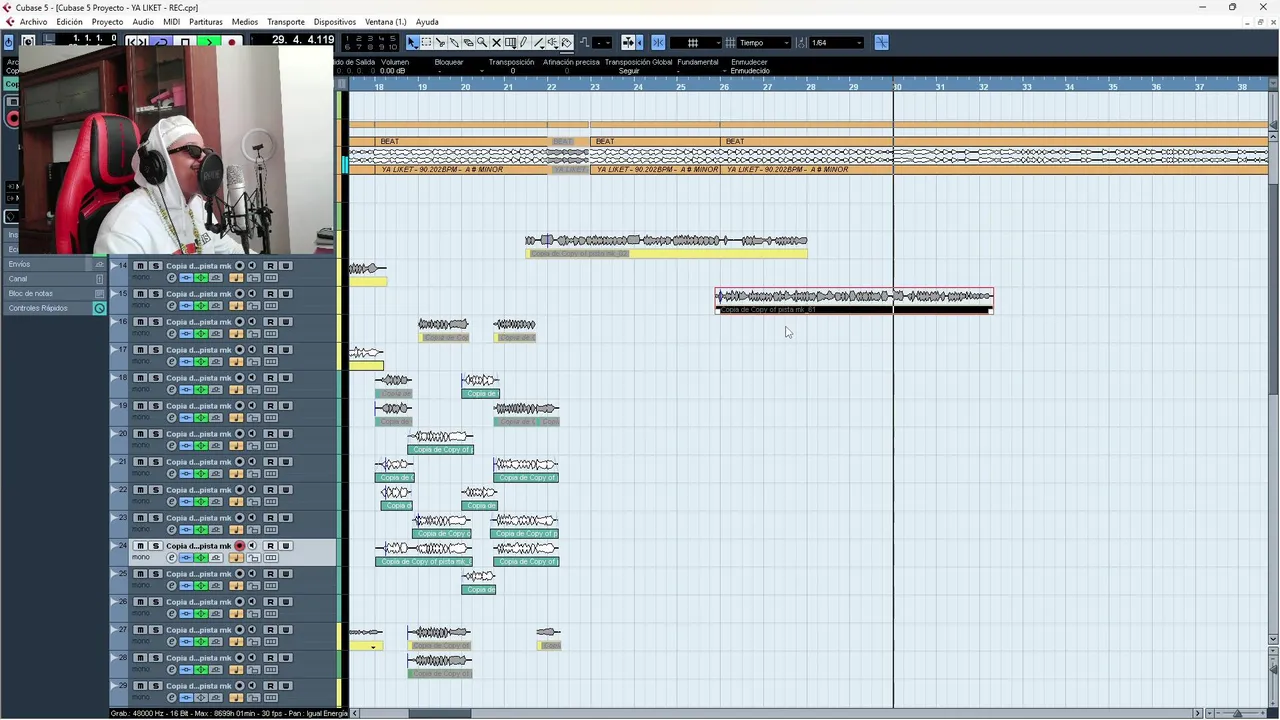Screen dimensions: 1280x720
Task: Click blue inserts-state icon on track 21
Action: pyautogui.click(x=186, y=474)
